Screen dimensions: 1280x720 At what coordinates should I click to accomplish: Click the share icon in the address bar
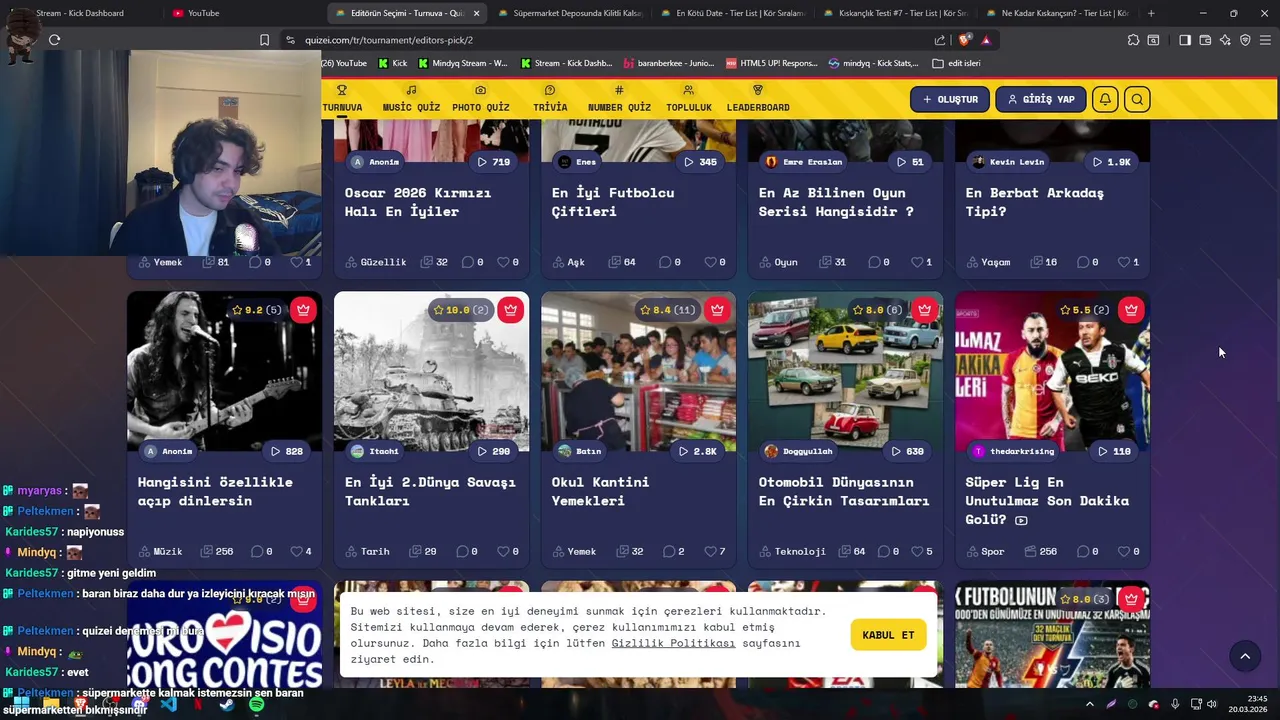[940, 40]
